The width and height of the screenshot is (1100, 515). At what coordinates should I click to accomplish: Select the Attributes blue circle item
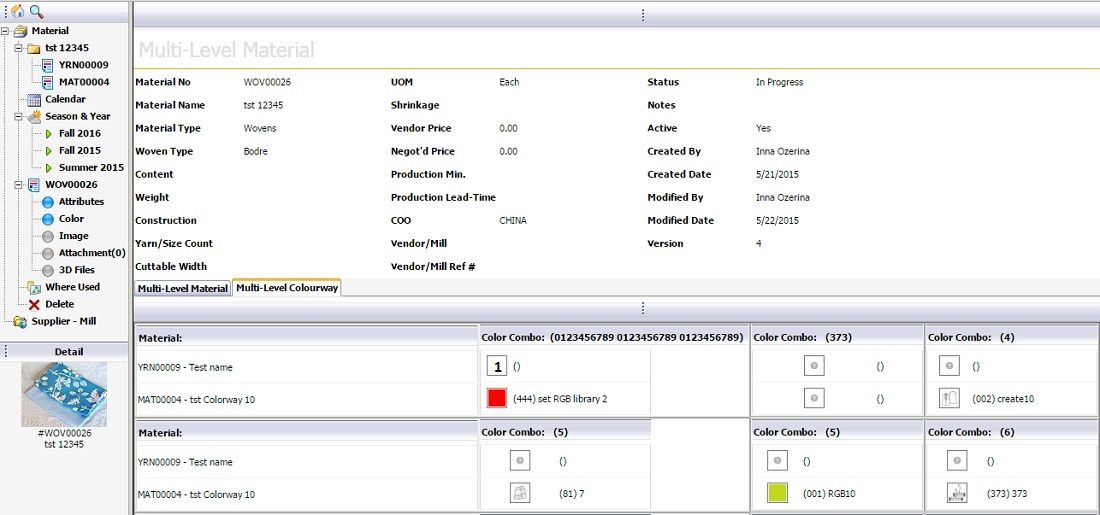pos(80,201)
